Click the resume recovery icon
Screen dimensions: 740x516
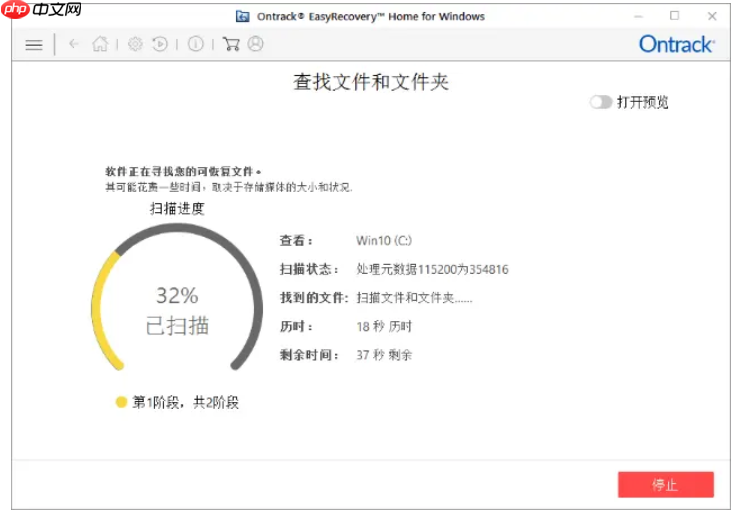click(160, 44)
